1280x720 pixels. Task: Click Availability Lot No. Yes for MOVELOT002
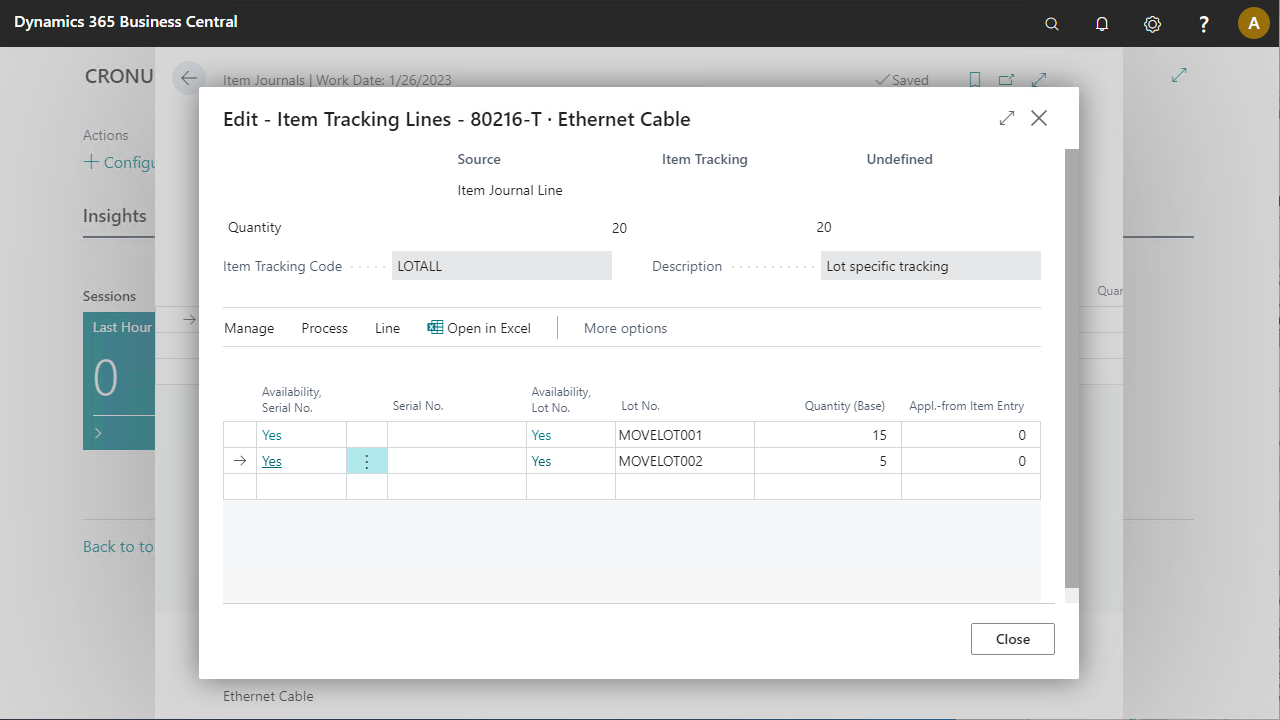[x=541, y=461]
